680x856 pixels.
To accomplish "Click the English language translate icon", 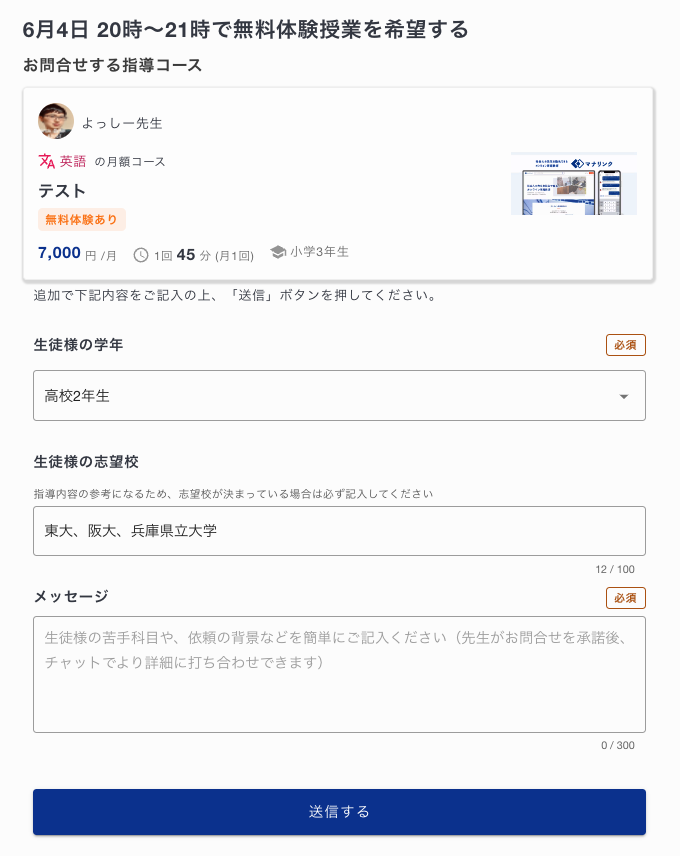I will pyautogui.click(x=47, y=161).
